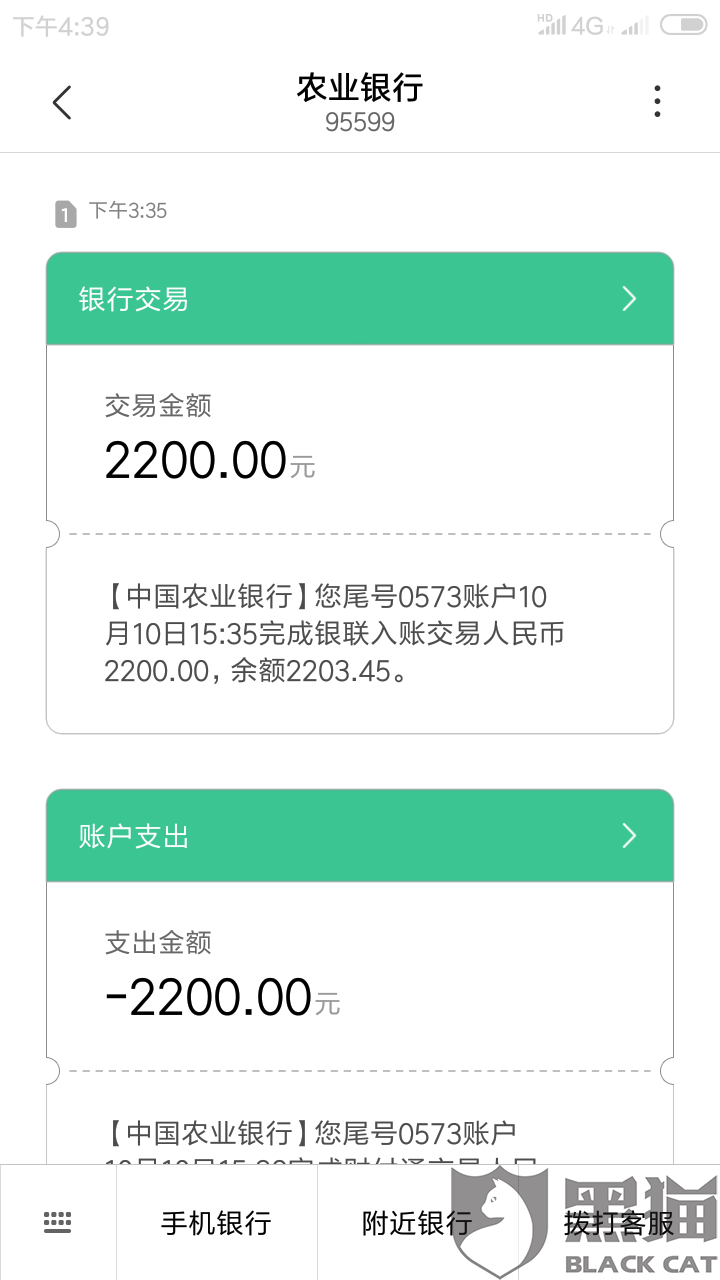Viewport: 720px width, 1280px height.
Task: Tap the 拨打客服 menu button
Action: pyautogui.click(x=618, y=1222)
